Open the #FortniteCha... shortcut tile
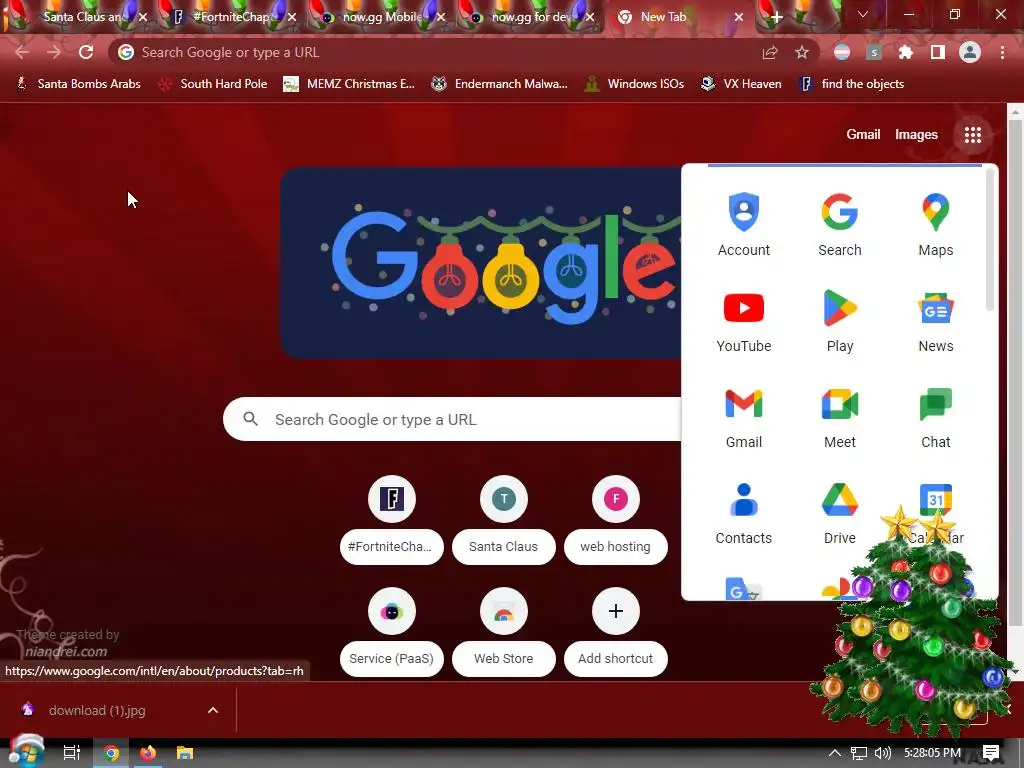Screen dimensions: 1024x768 tap(392, 519)
